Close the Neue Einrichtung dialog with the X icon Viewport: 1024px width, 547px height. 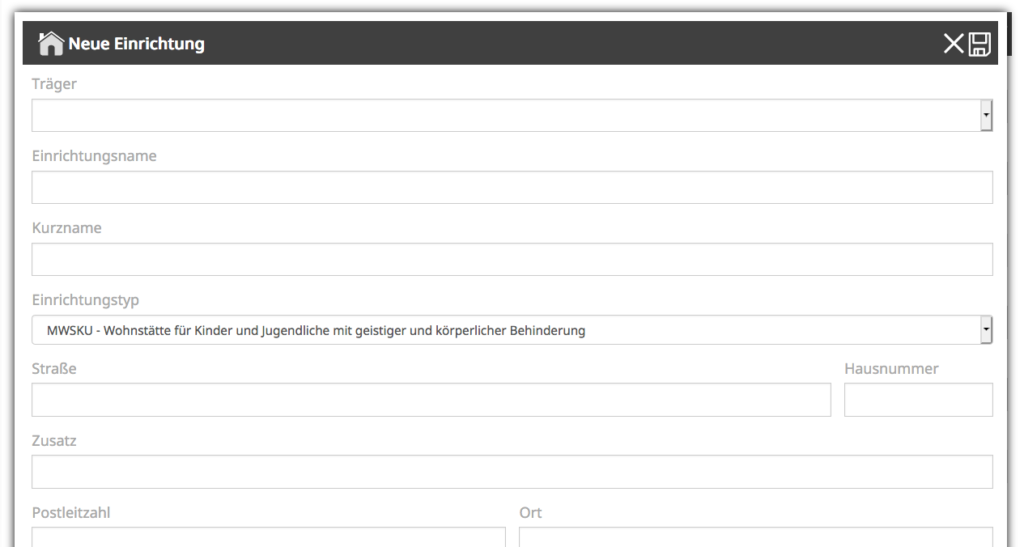(x=953, y=43)
